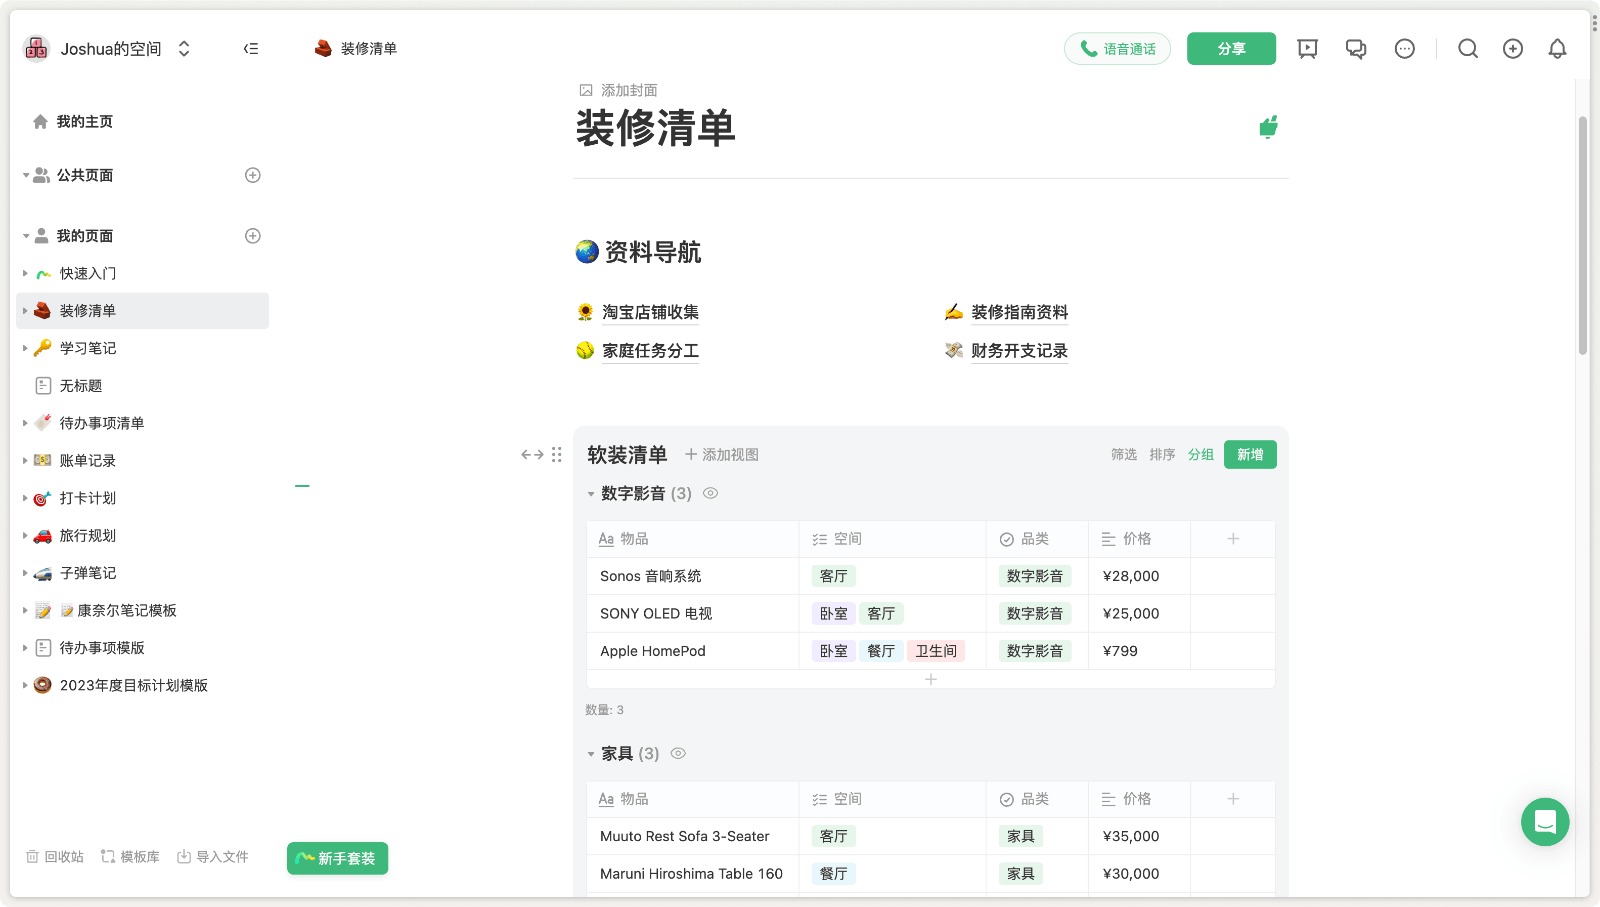Open the Joshua的空间 workspace switcher
The image size is (1600, 907).
coord(110,48)
